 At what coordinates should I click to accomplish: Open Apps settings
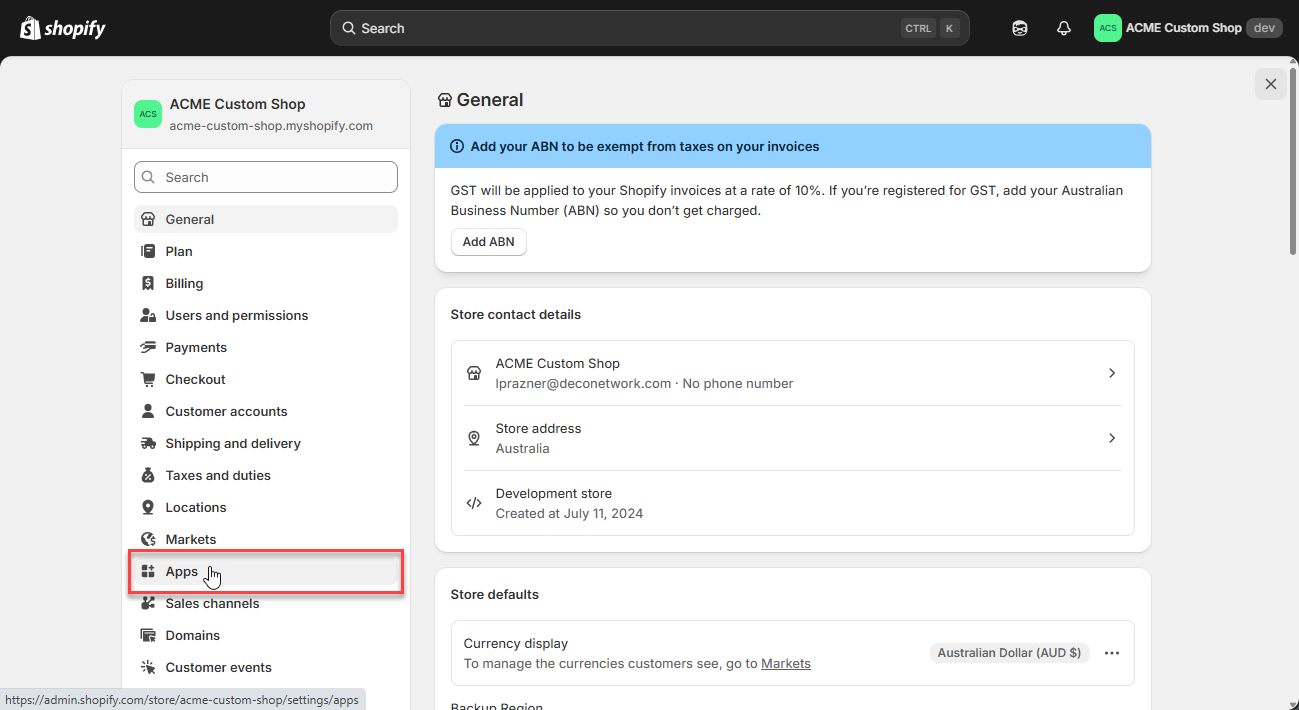click(x=266, y=571)
